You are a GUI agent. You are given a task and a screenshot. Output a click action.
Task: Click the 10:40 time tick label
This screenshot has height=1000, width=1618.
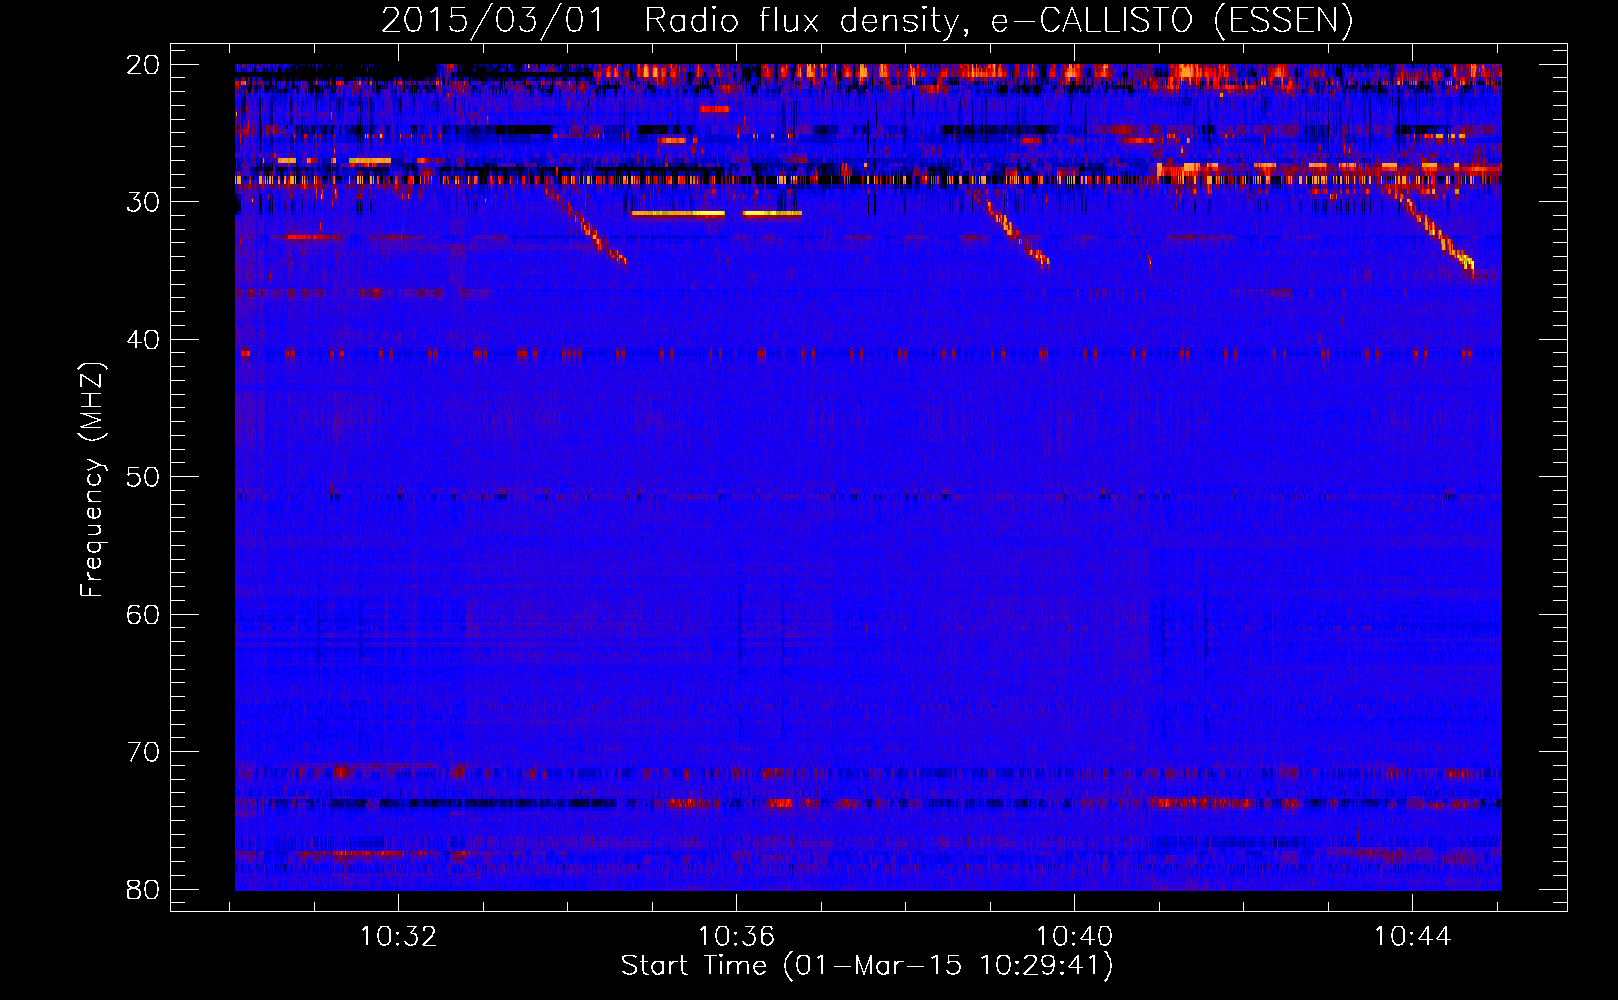coord(1074,937)
